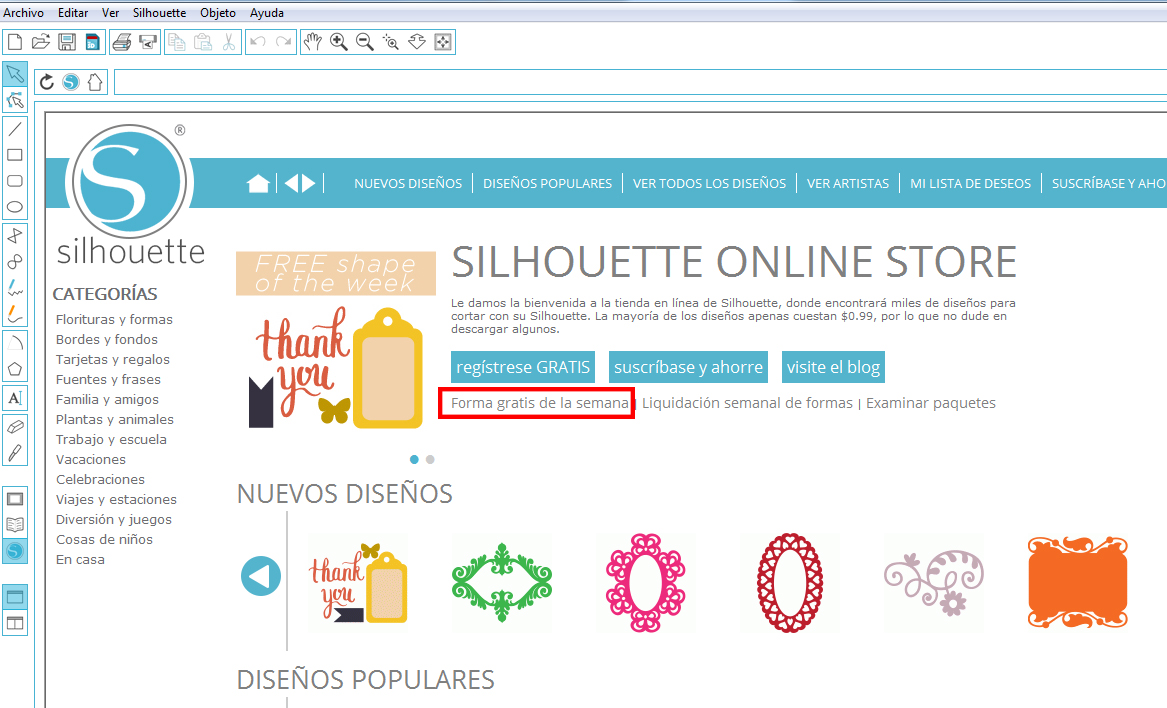Open the Editar menu
The width and height of the screenshot is (1167, 708).
73,13
